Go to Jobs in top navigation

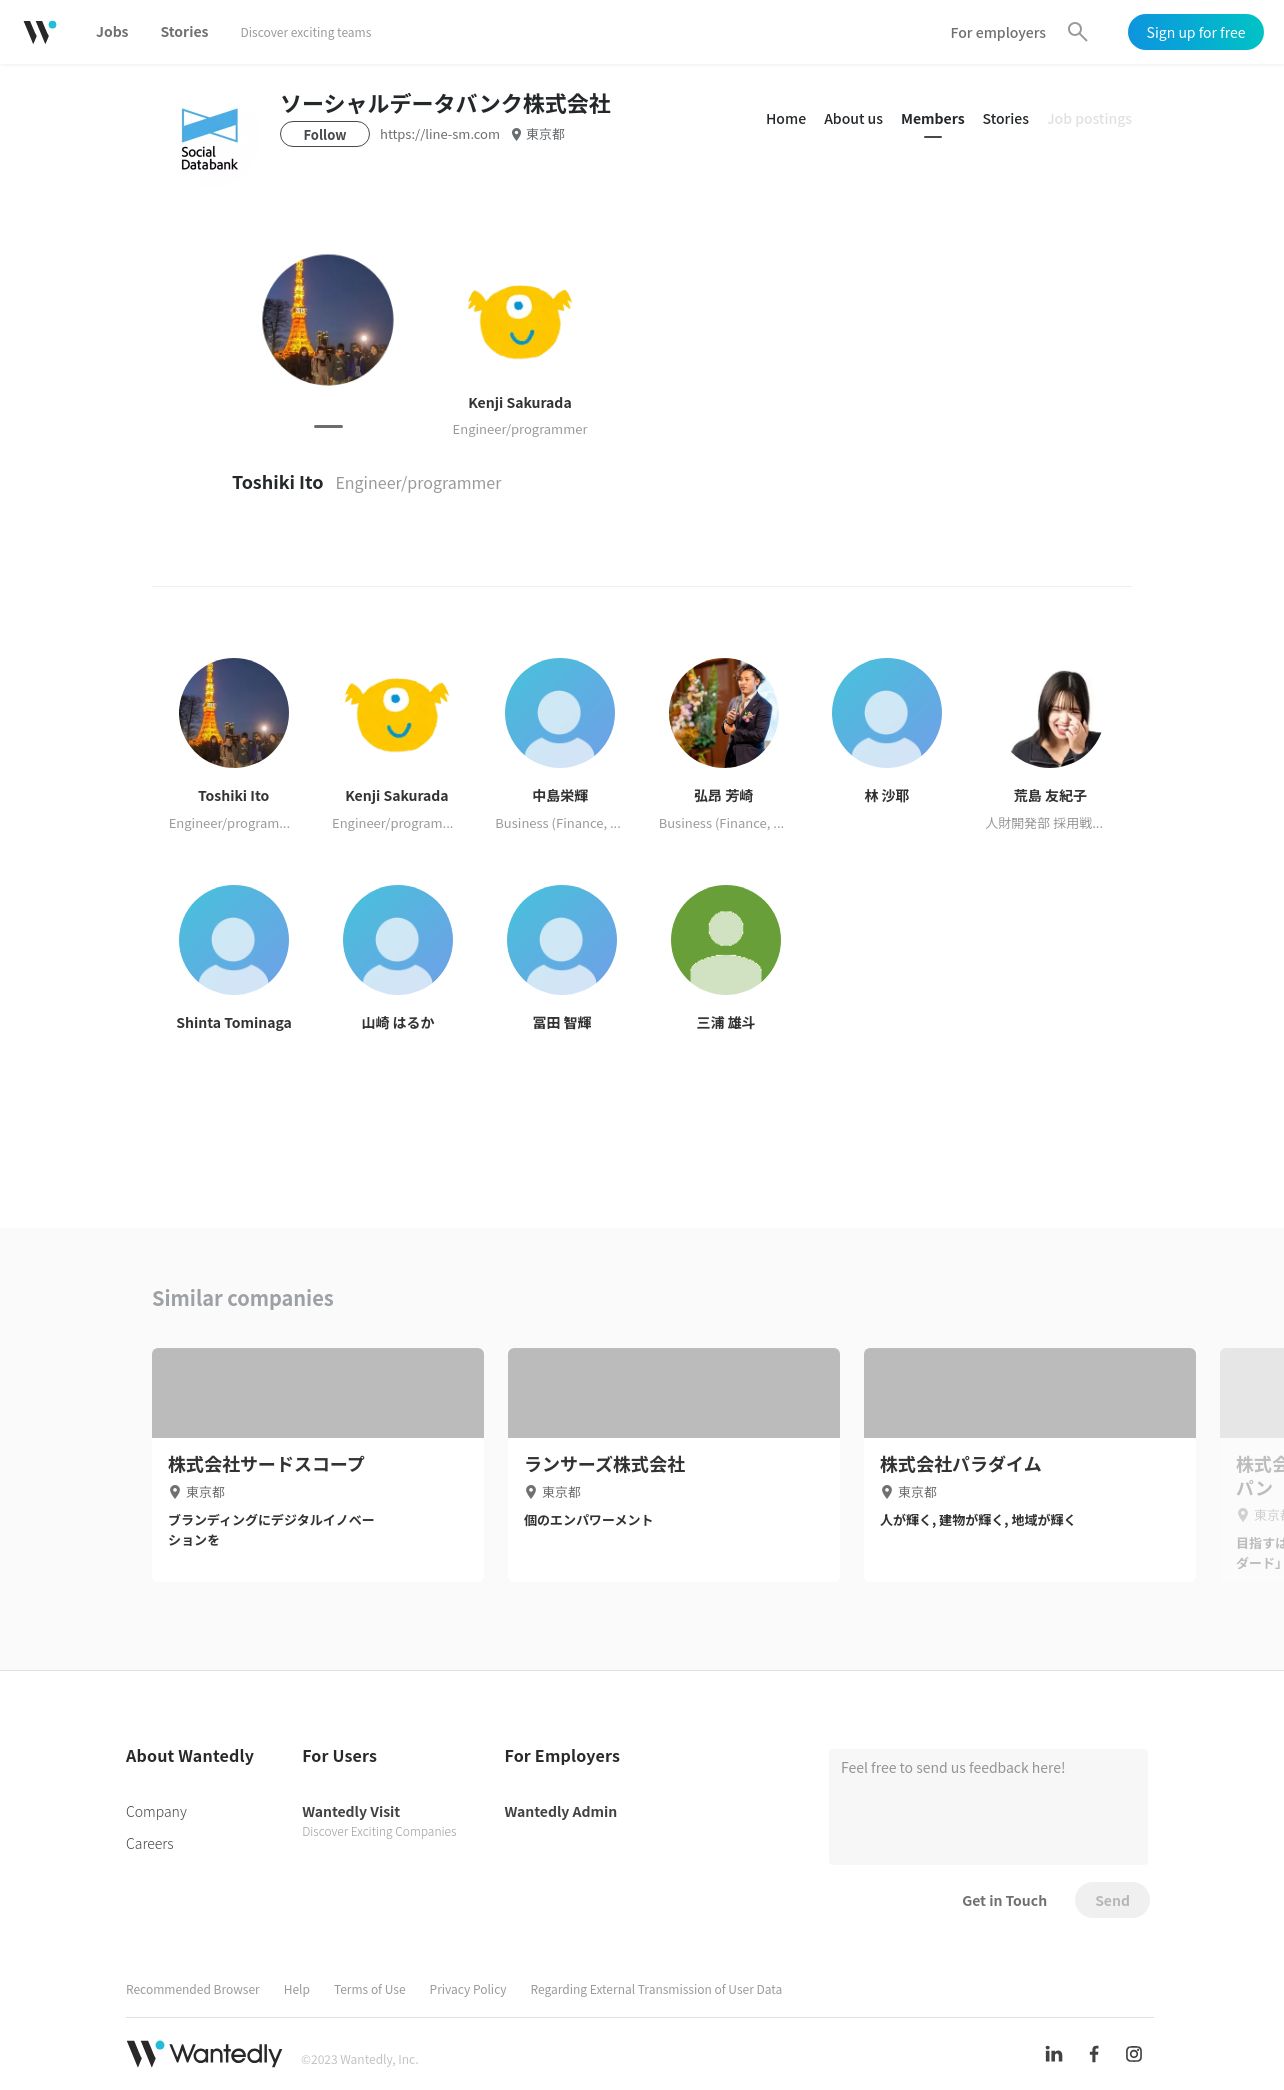[x=112, y=32]
